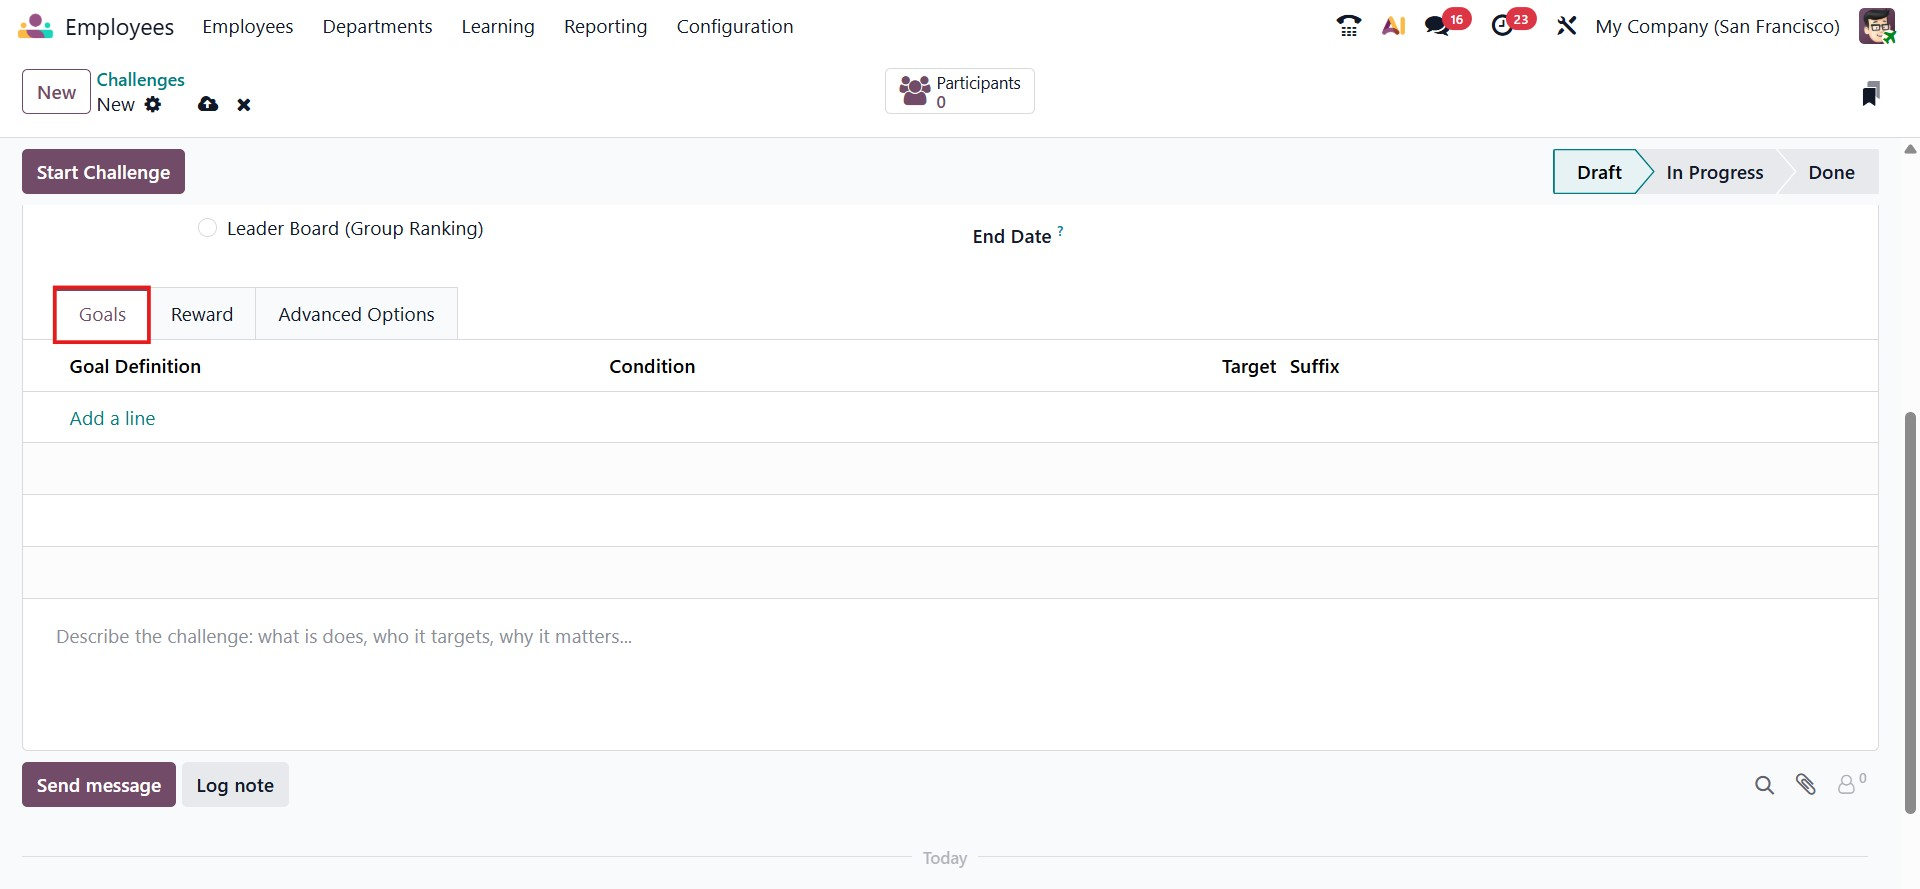Screen dimensions: 1920x889
Task: Switch to the Goals tab
Action: point(102,314)
